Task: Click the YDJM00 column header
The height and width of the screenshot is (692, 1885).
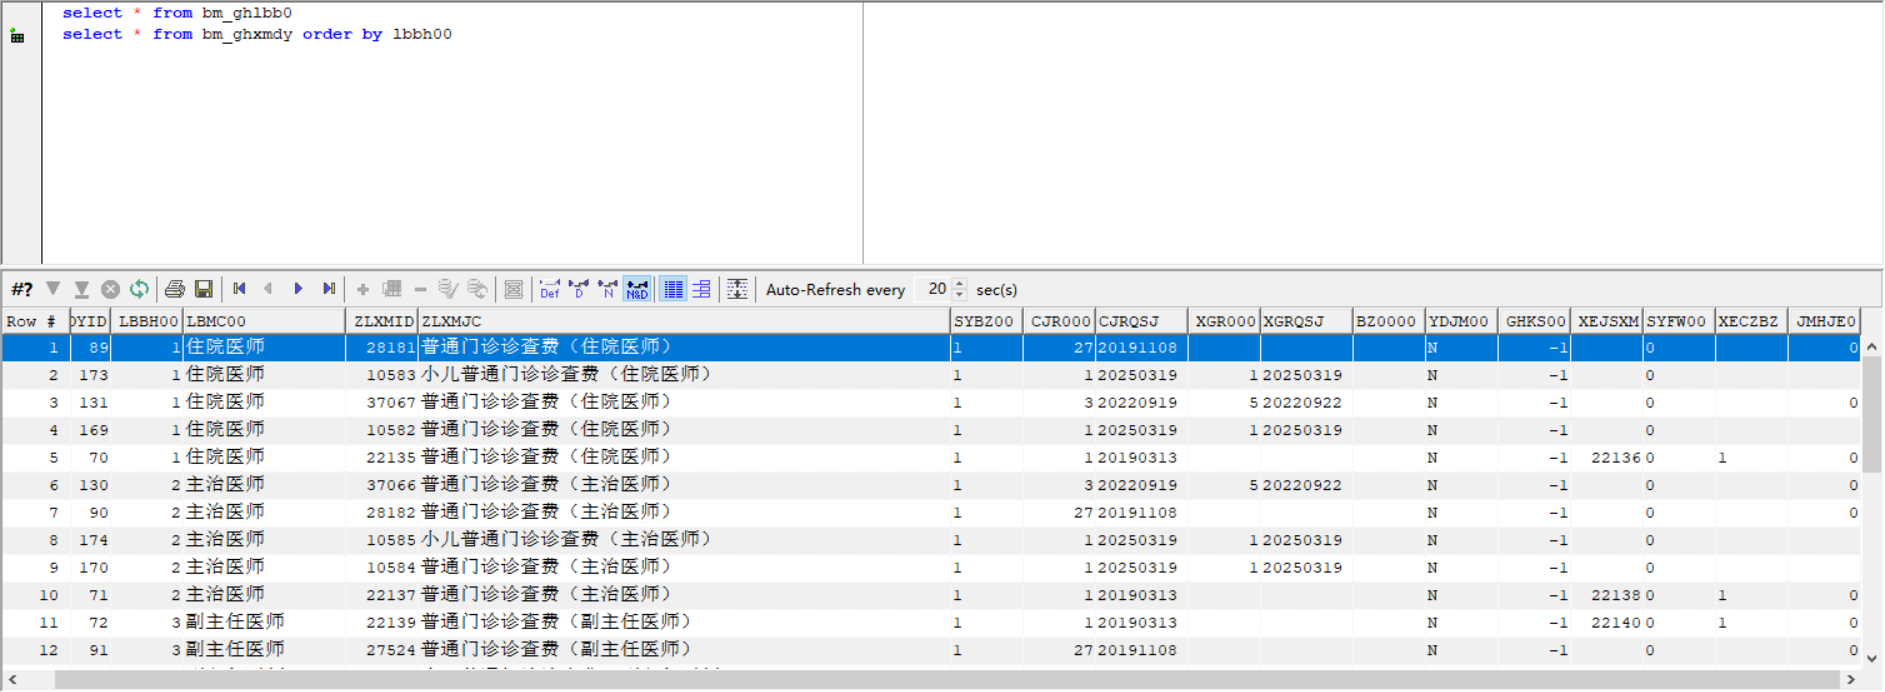Action: (x=1461, y=321)
